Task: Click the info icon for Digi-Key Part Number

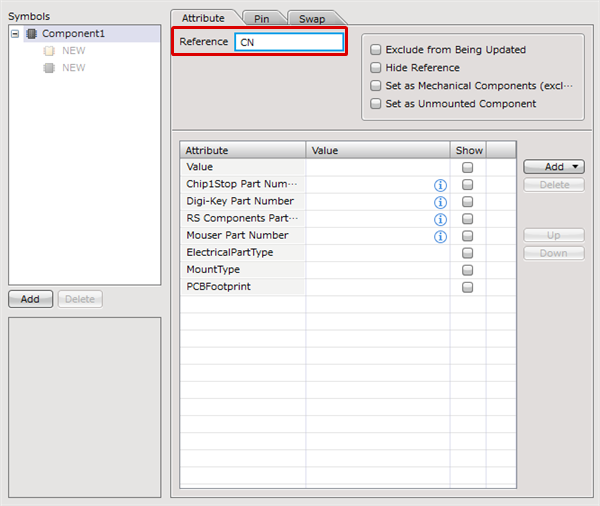Action: pos(440,202)
